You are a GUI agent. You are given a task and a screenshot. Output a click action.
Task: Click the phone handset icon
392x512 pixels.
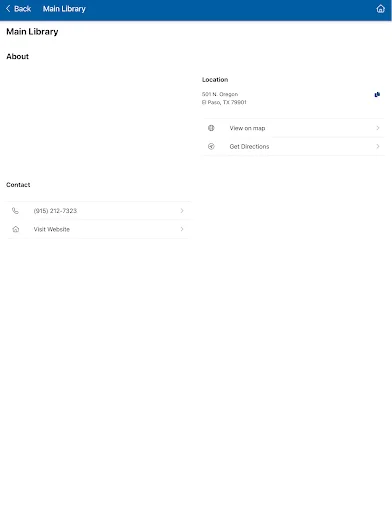pos(15,211)
